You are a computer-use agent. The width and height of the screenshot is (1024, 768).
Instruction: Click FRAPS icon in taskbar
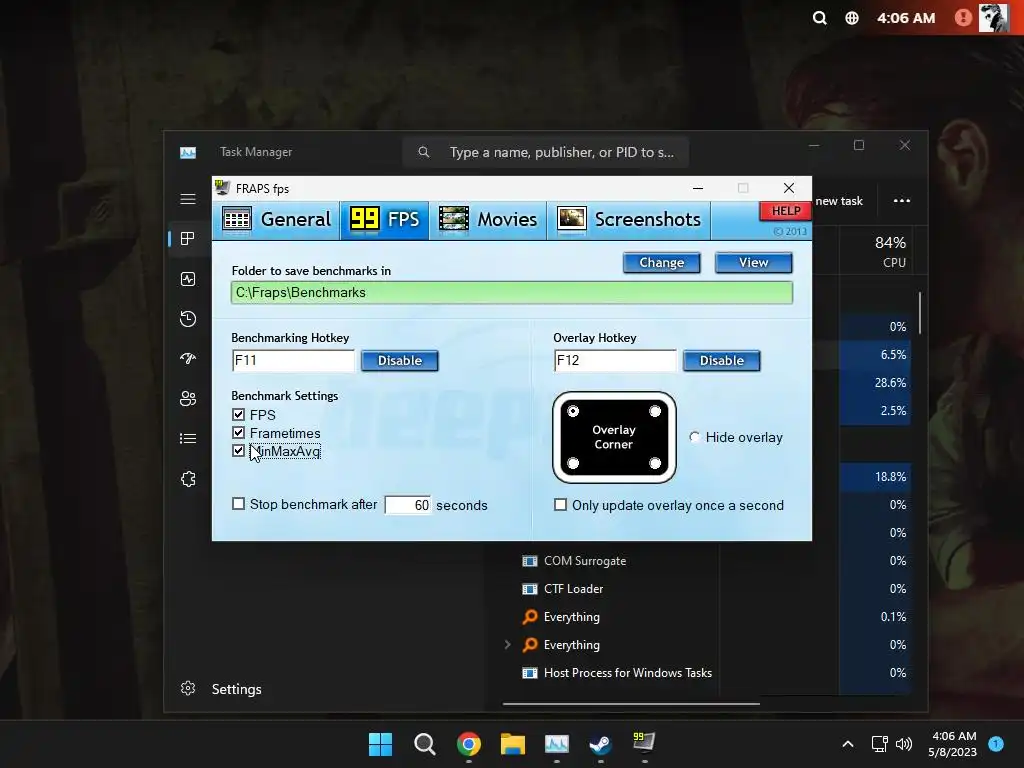(x=644, y=743)
